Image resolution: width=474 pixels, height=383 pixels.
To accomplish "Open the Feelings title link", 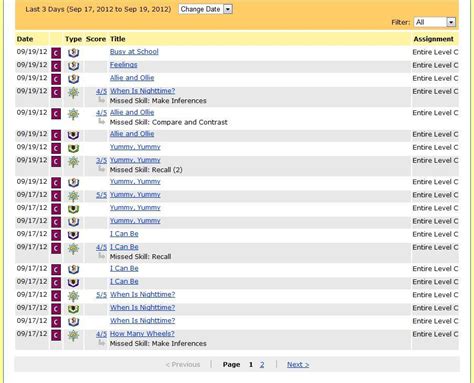I will [x=123, y=65].
